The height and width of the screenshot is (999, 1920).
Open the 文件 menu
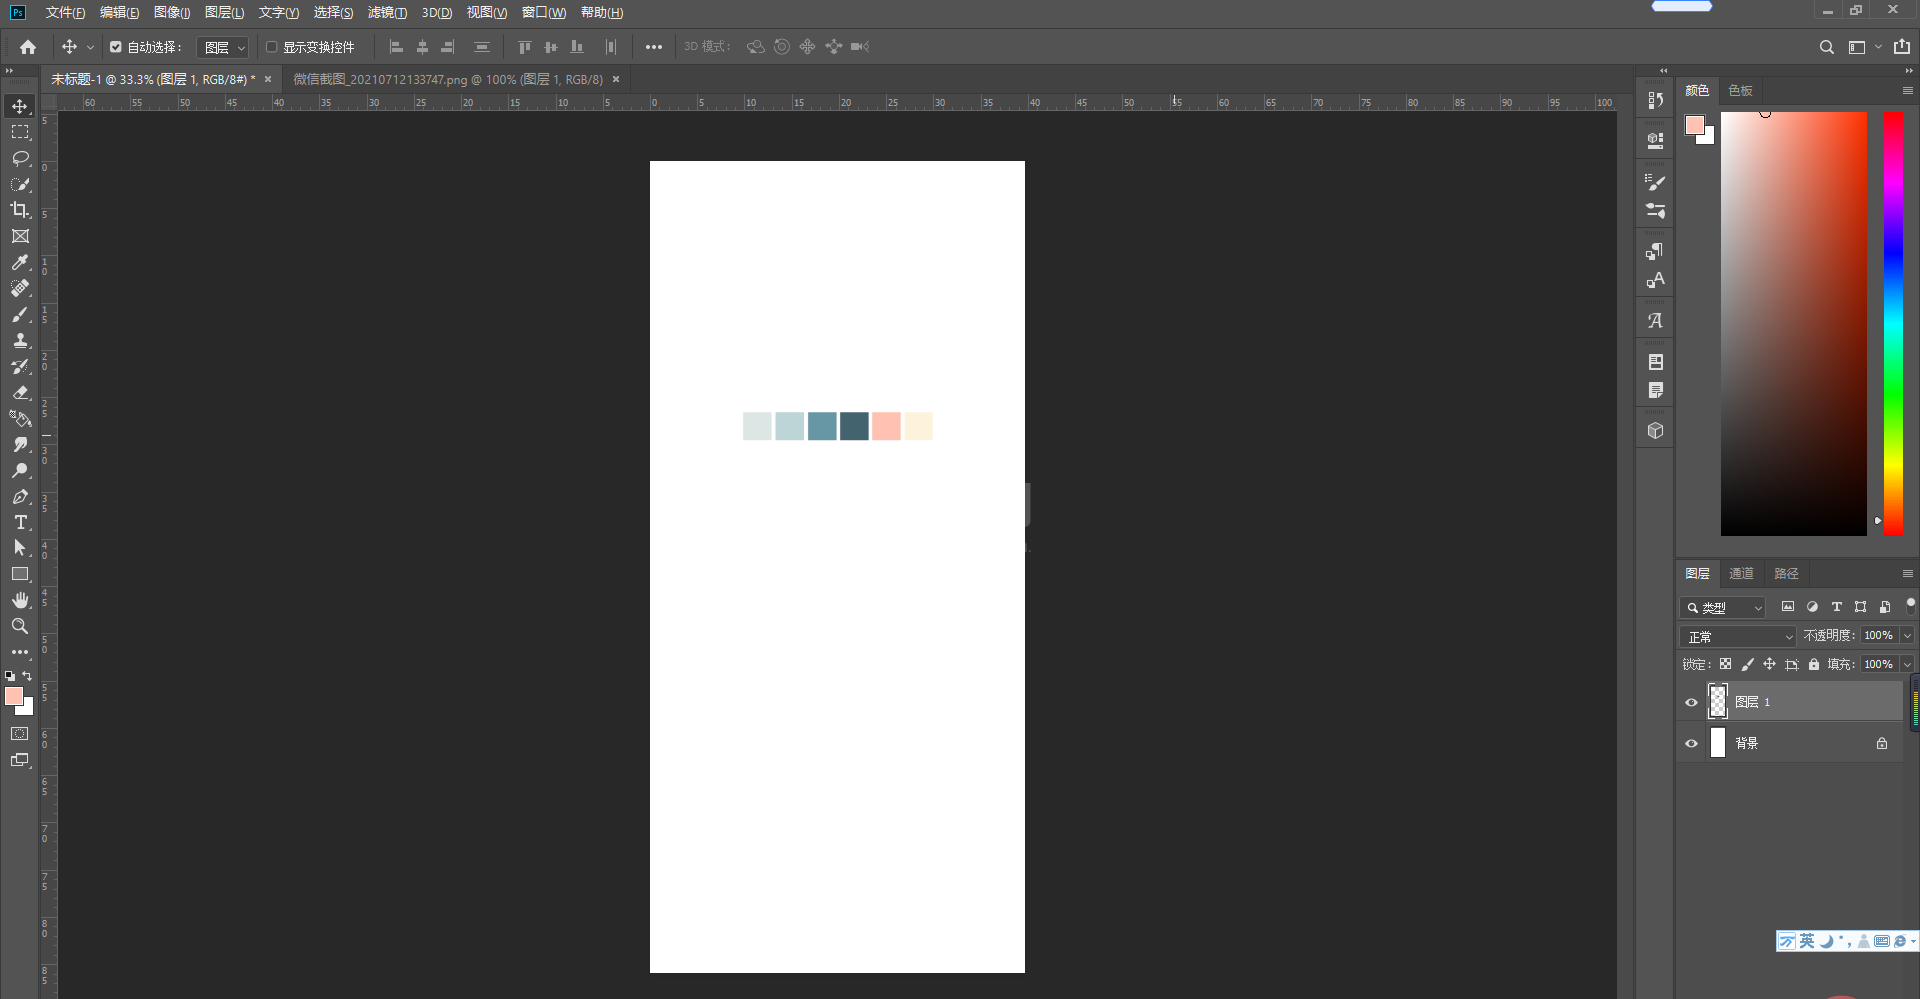tap(65, 13)
